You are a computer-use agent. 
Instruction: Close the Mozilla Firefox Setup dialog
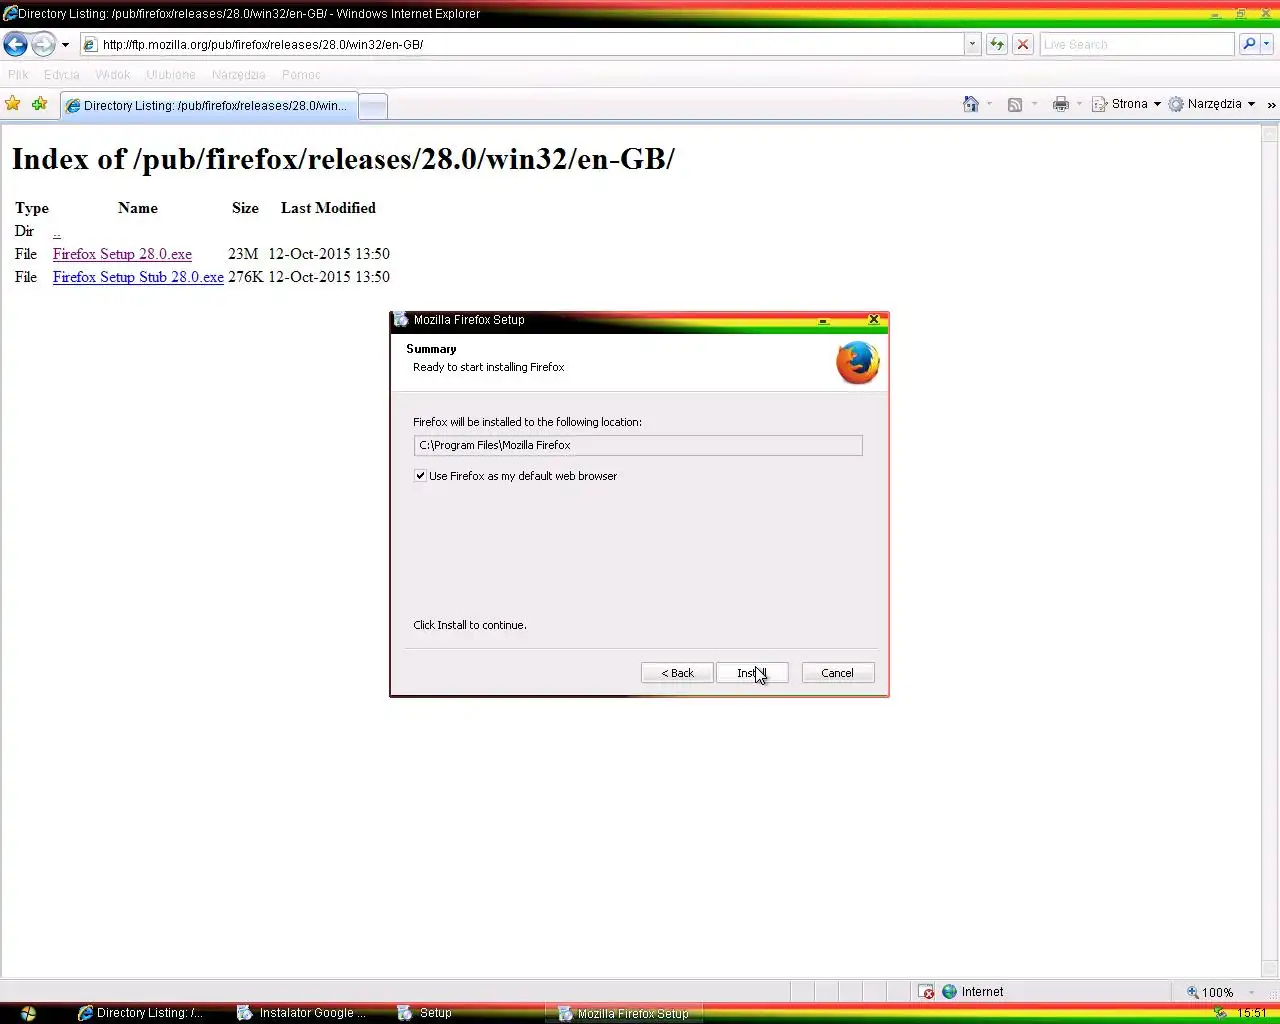point(873,320)
